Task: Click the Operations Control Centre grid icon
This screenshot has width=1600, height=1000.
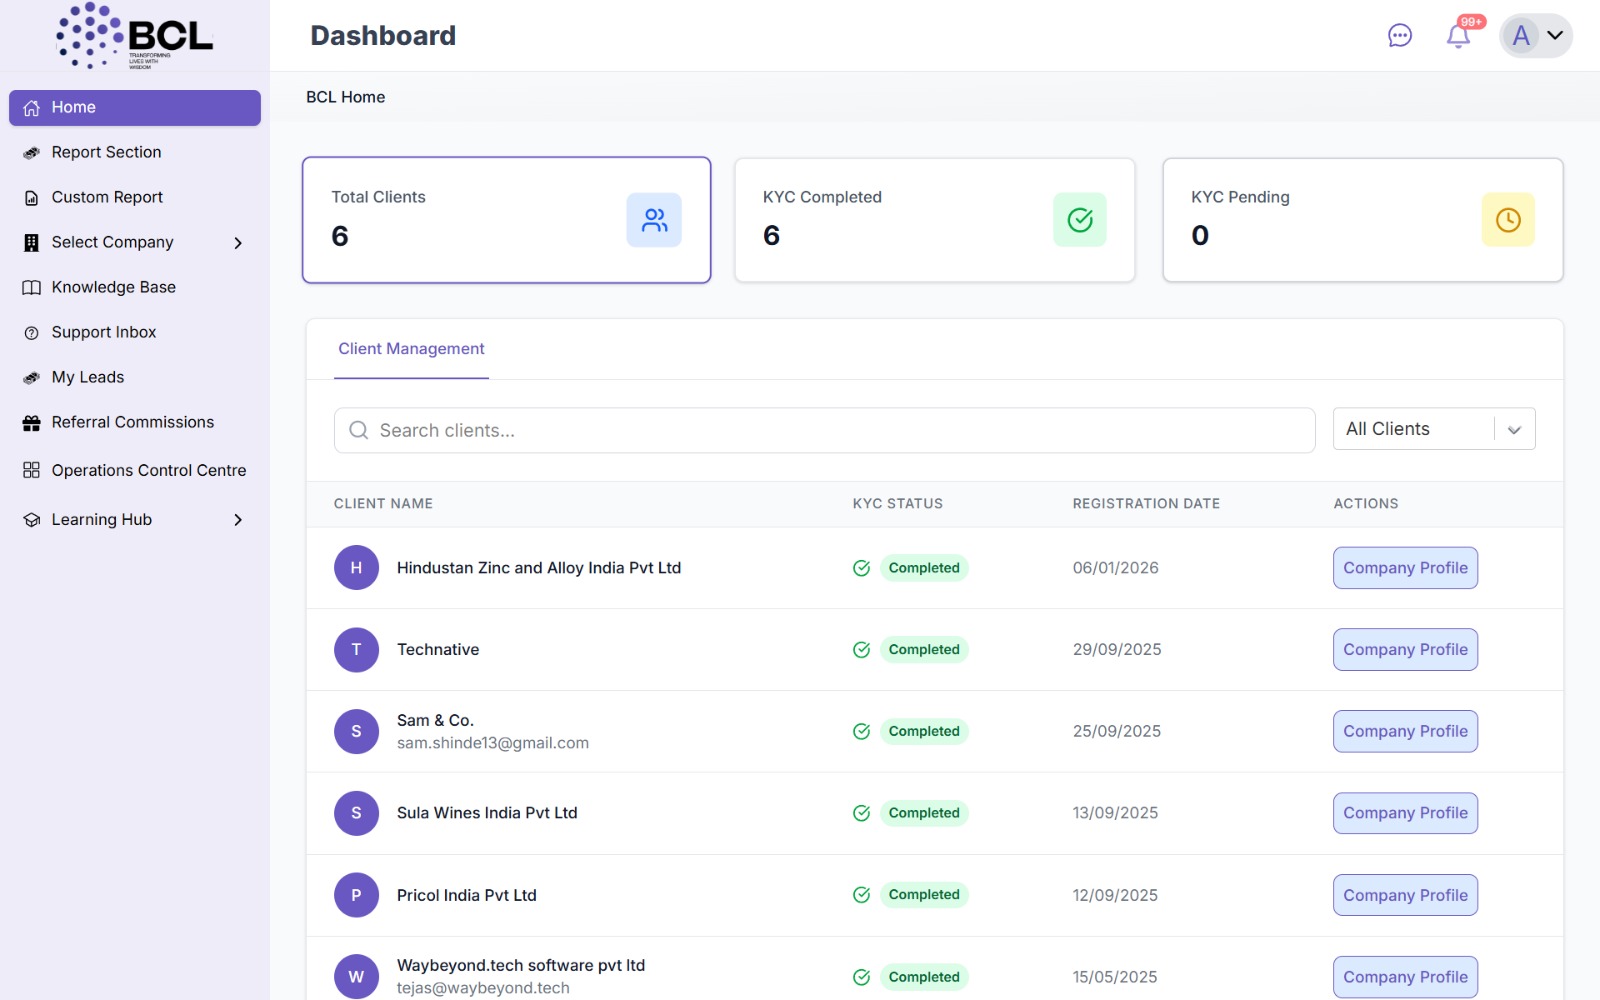Action: 32,470
